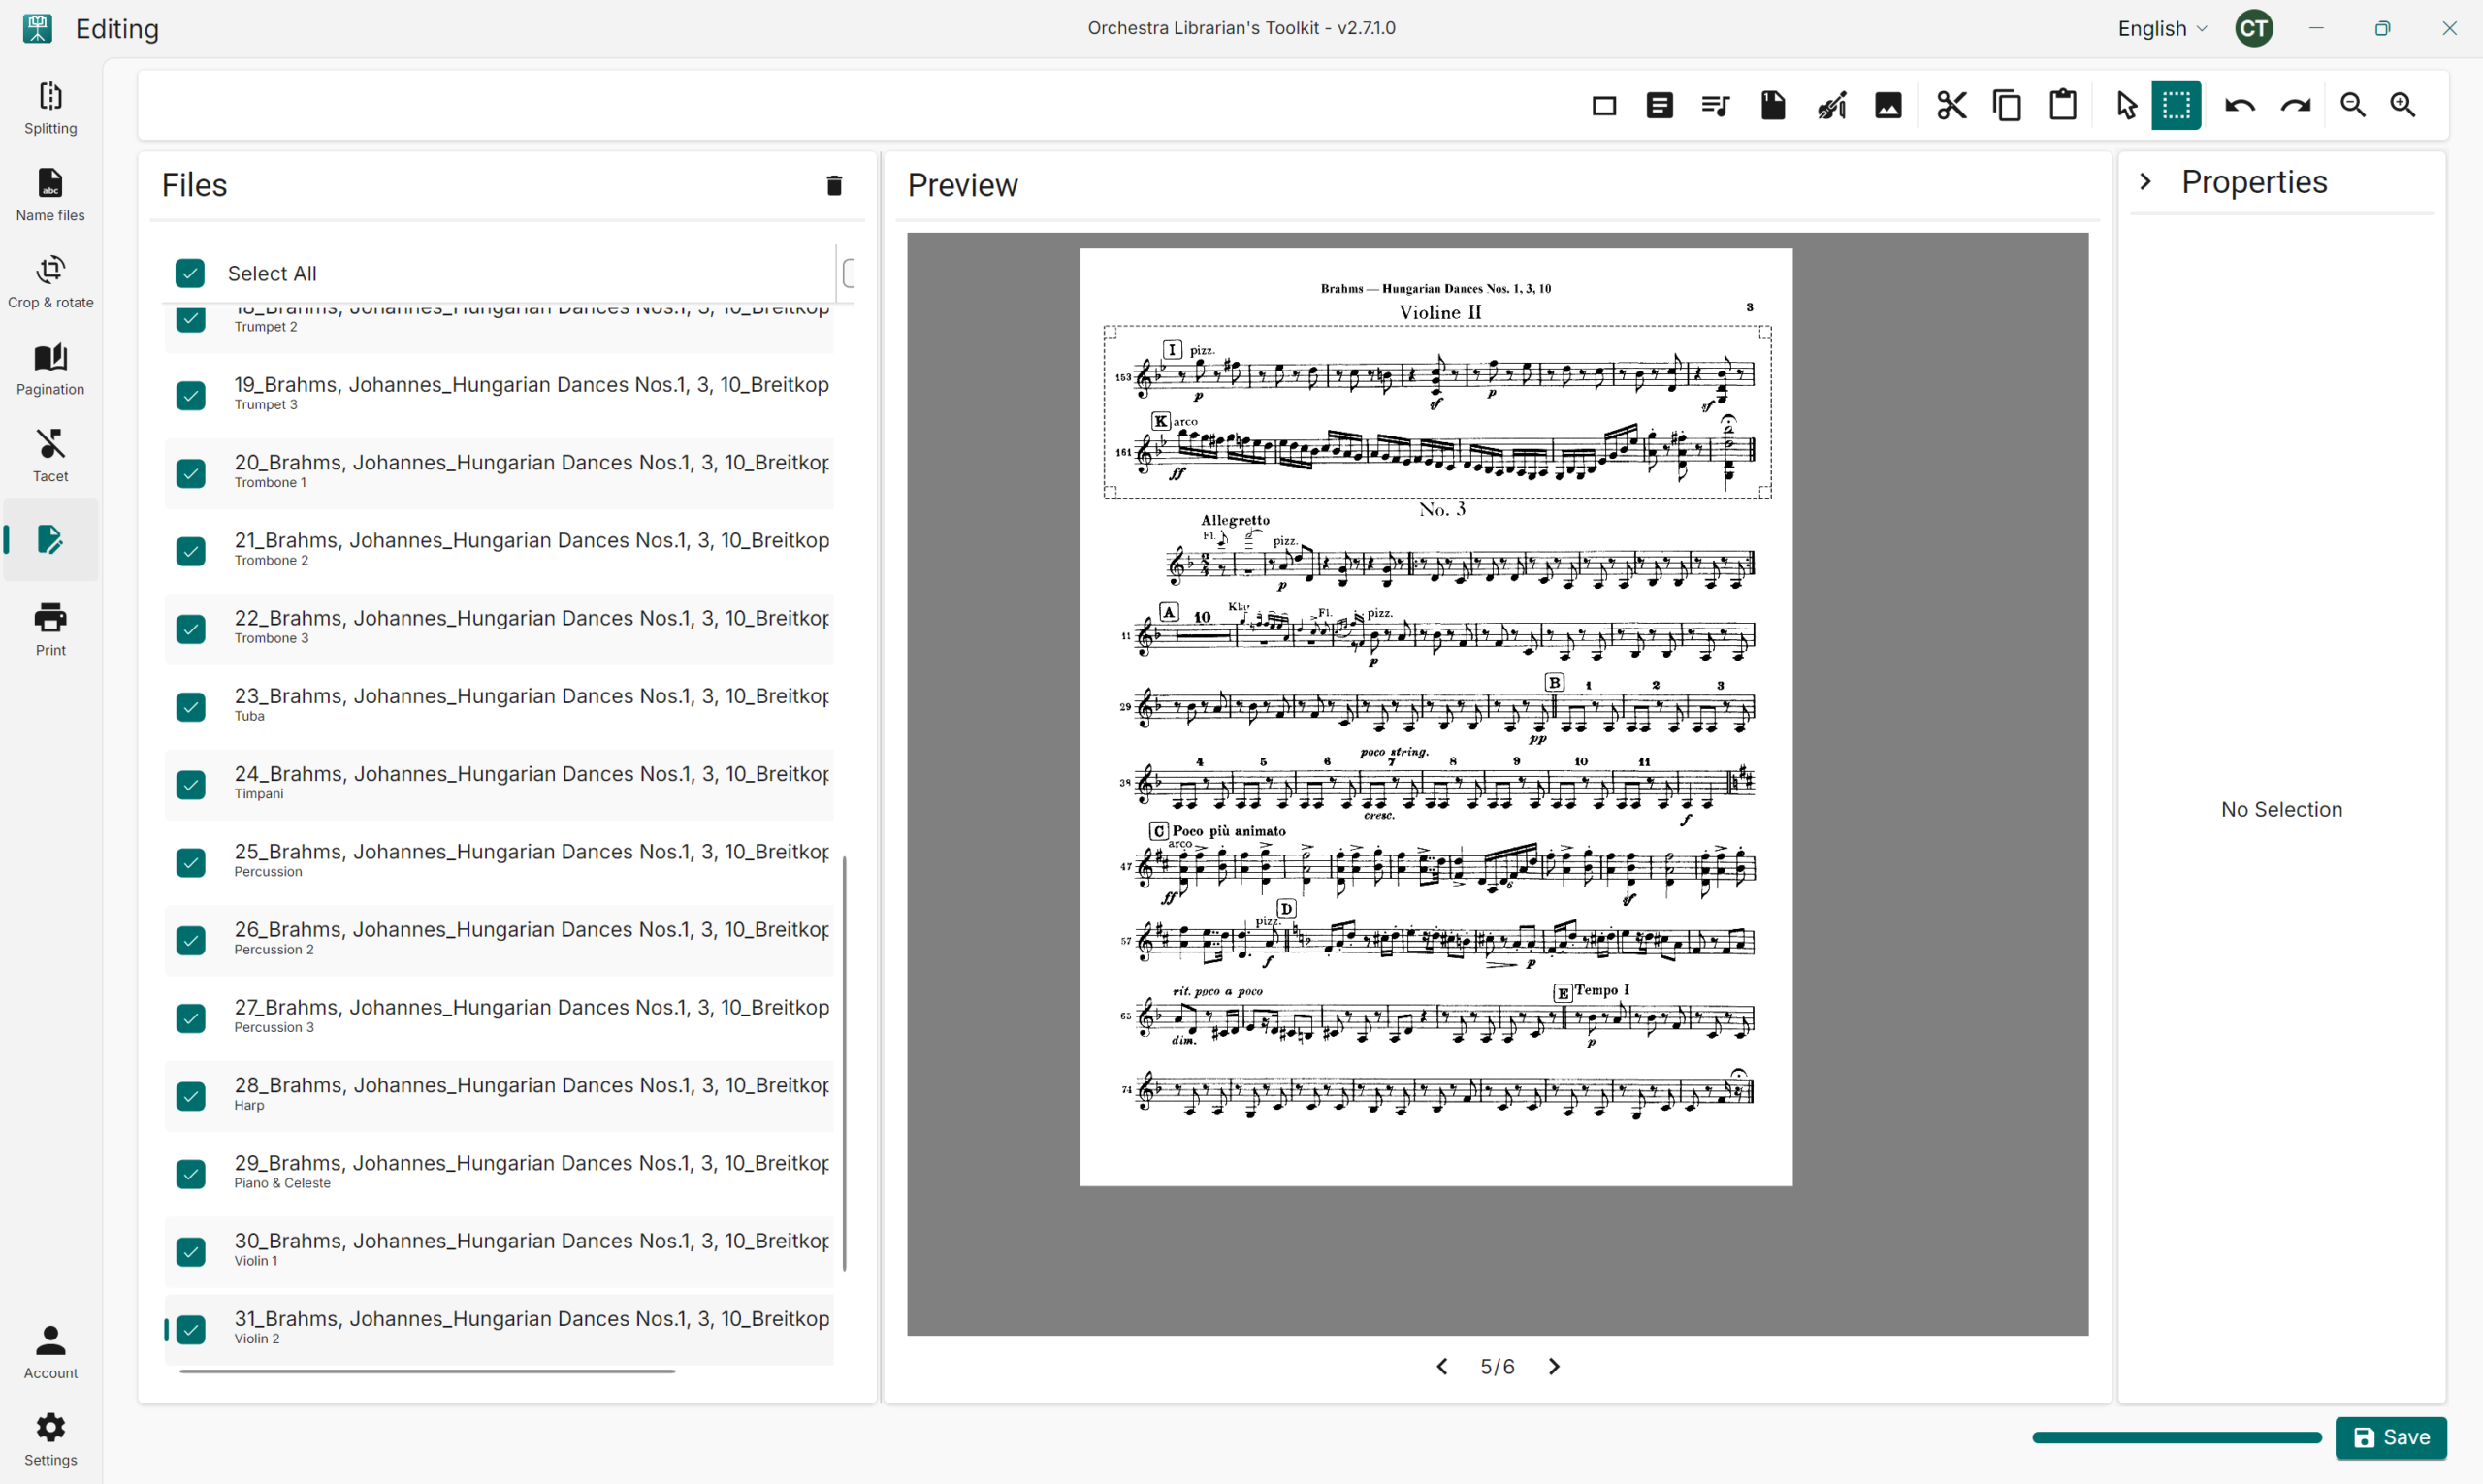Open the Pagination section
Screen dimensions: 2483x1484
click(51, 369)
